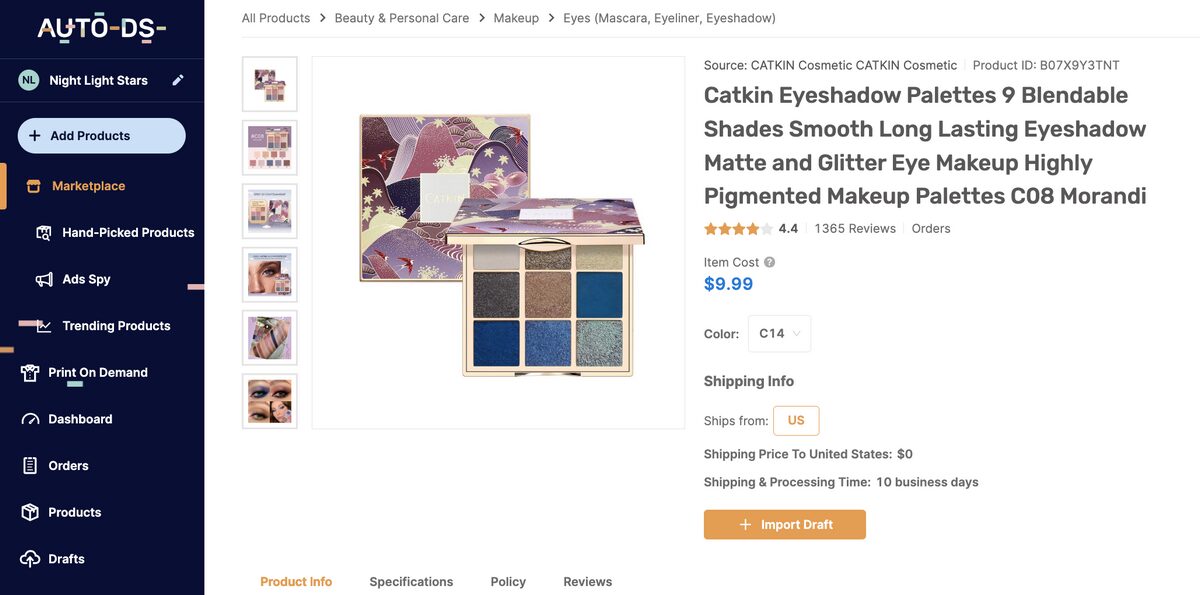Open the Reviews tab
1200x595 pixels.
[587, 581]
